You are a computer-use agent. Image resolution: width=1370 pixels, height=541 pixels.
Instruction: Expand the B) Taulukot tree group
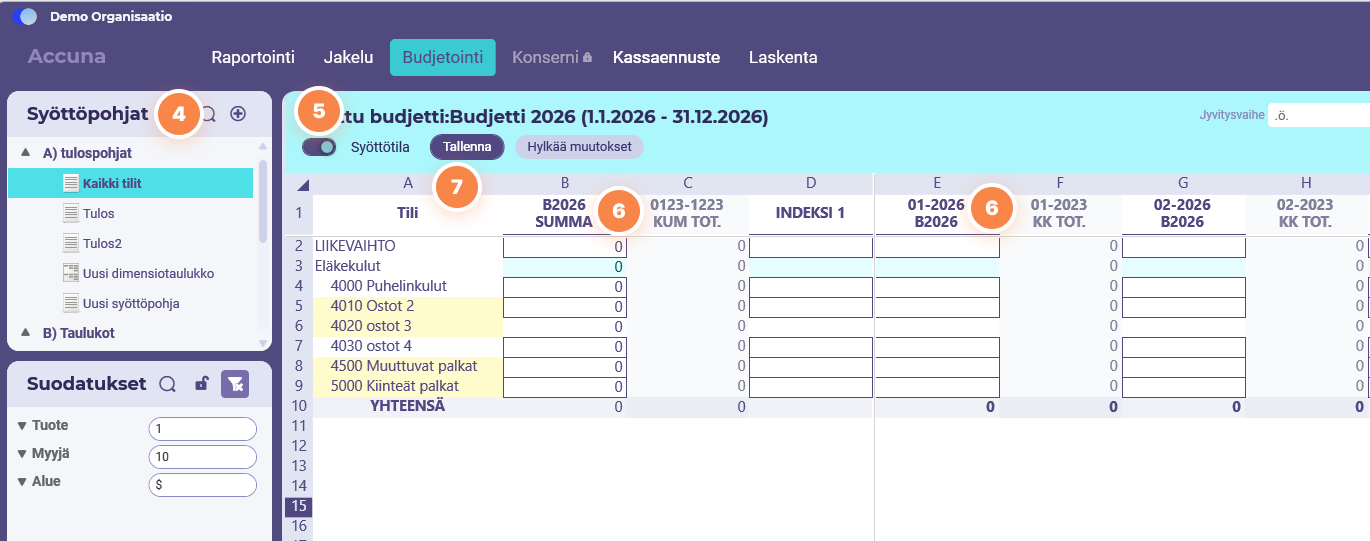(25, 333)
